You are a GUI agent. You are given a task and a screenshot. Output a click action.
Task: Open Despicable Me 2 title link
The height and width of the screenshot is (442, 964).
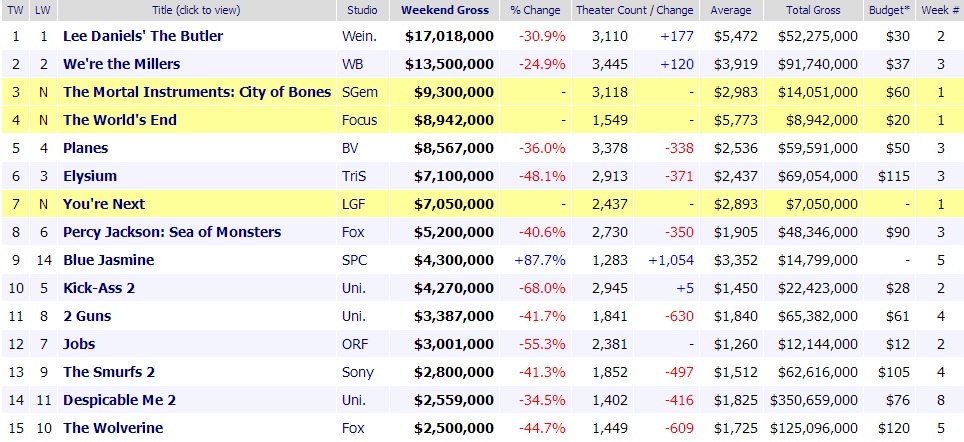click(x=120, y=400)
